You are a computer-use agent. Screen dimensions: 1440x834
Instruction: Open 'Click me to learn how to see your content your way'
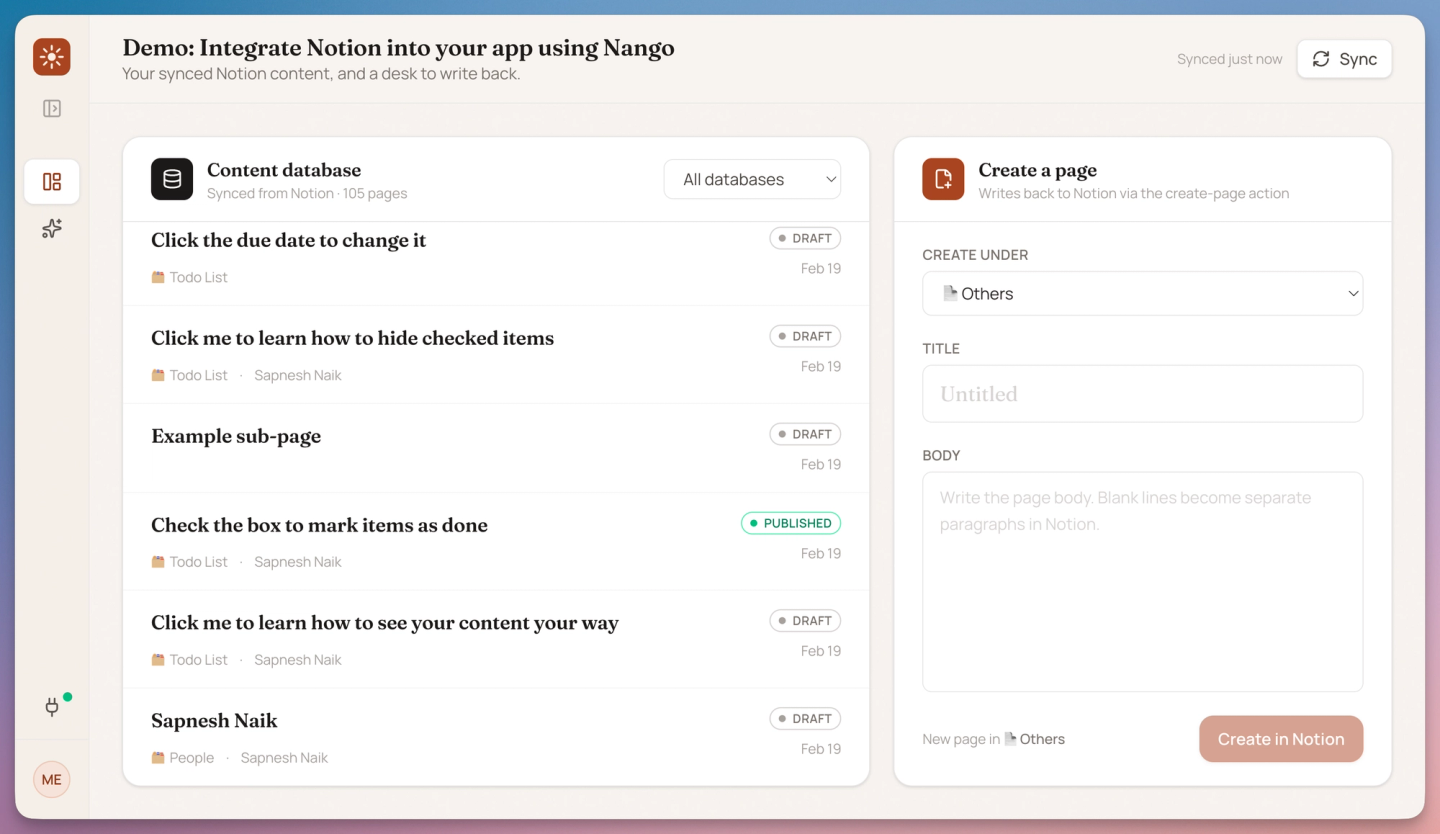tap(385, 623)
